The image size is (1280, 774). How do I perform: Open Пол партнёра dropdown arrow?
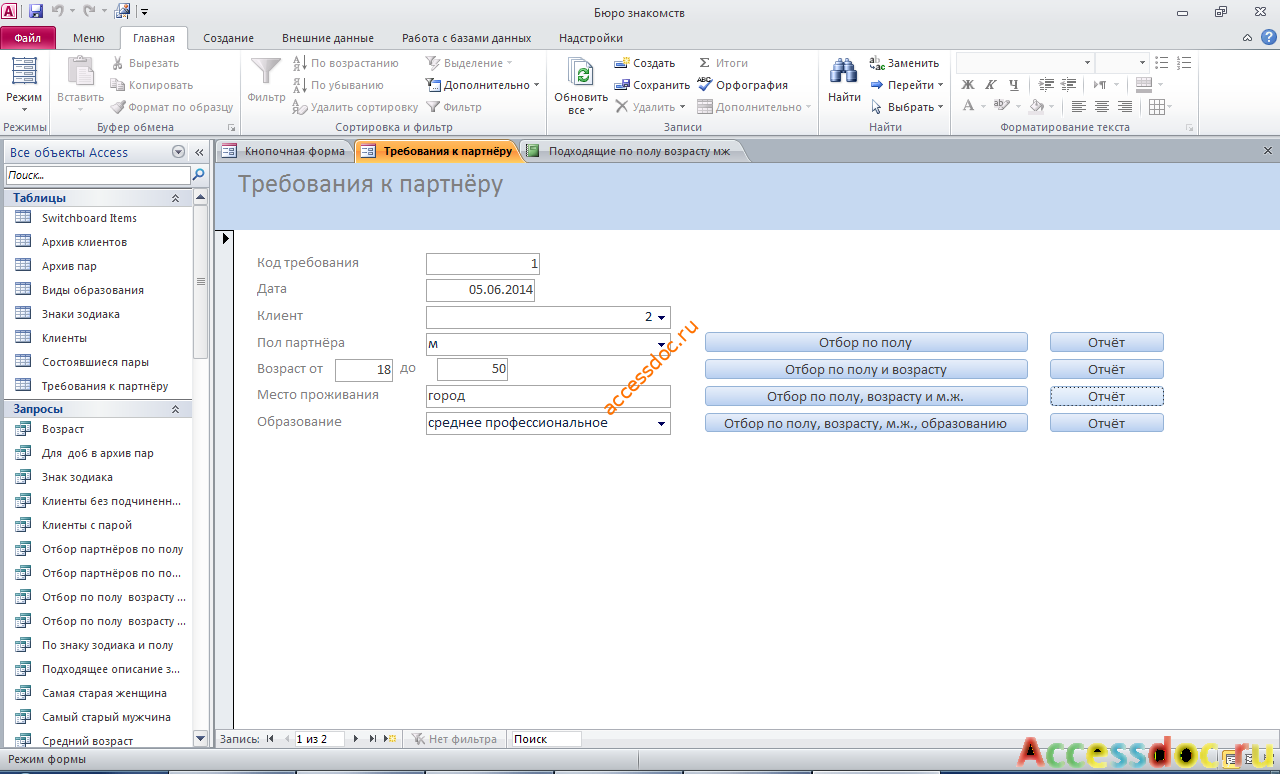(x=661, y=344)
